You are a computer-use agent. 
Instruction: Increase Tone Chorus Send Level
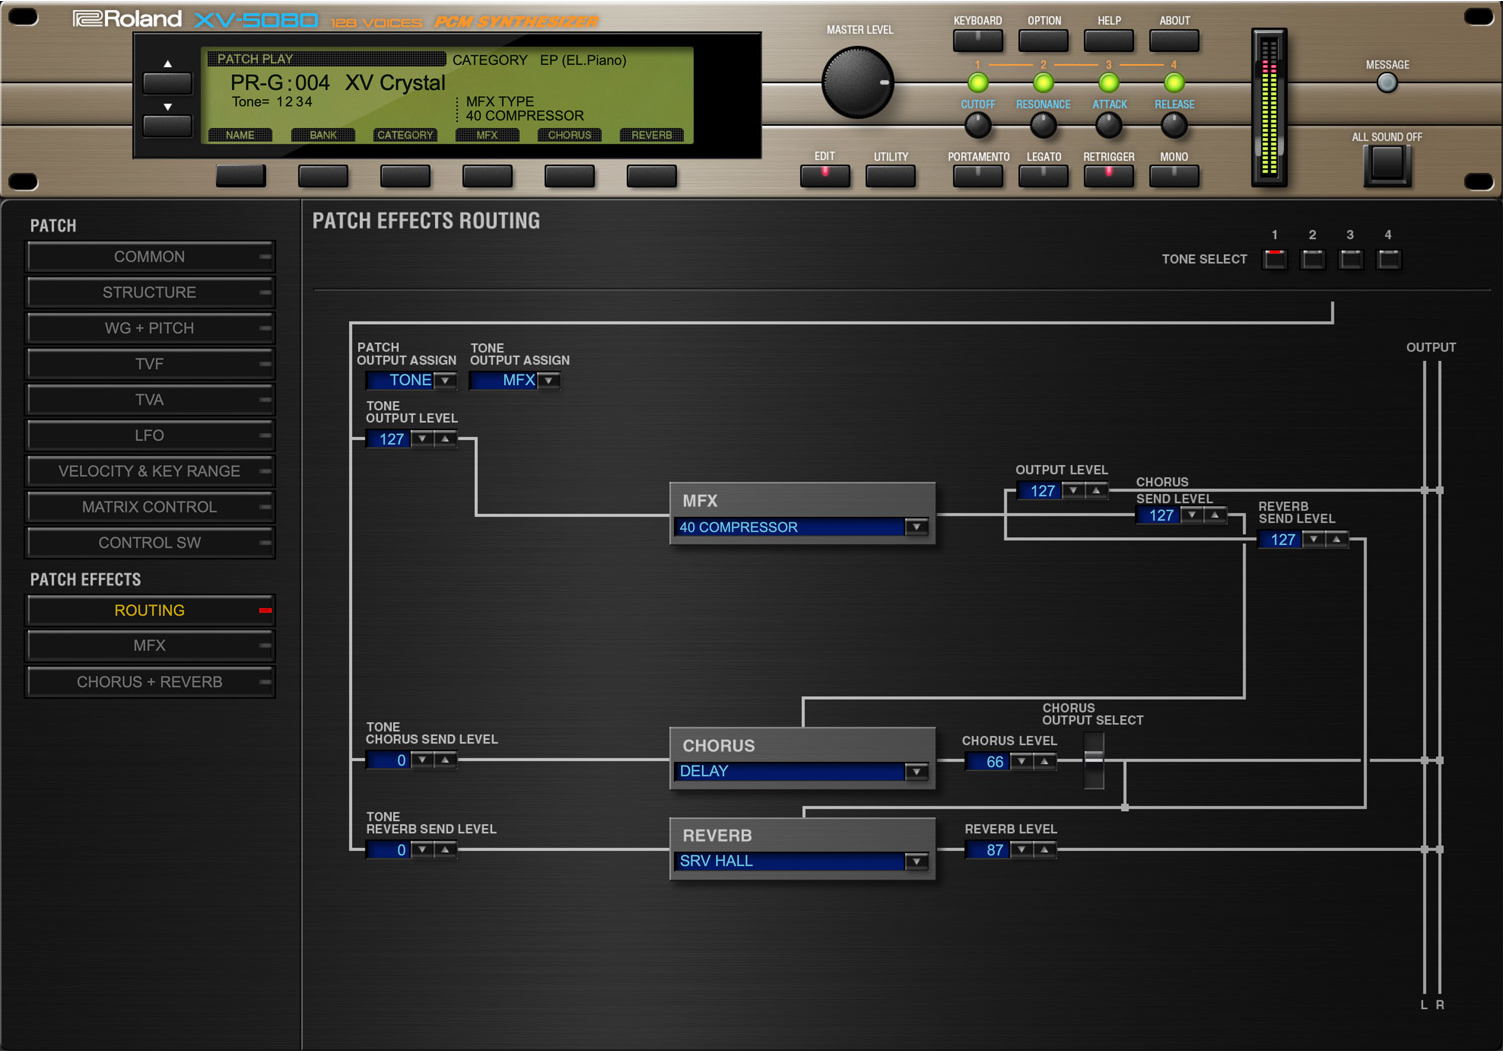coord(445,761)
